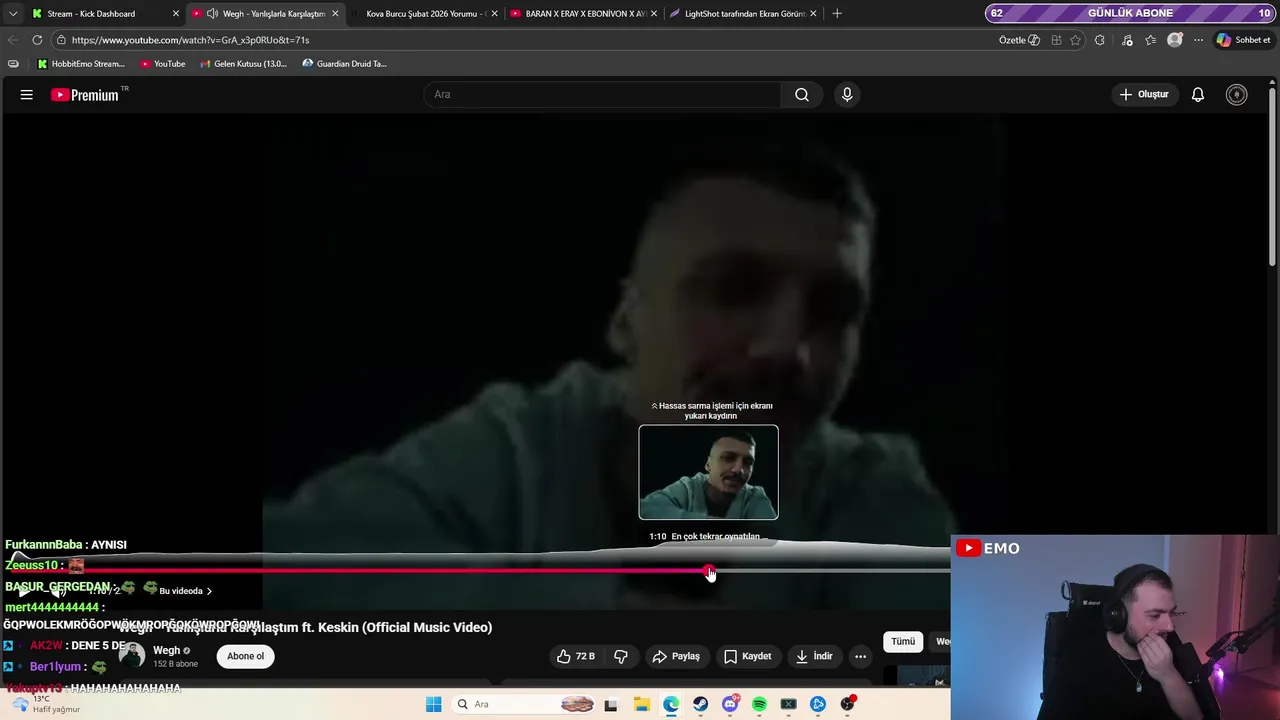Open HobbitEmo Stream bookmark
Screen dimensions: 1280x720
(x=81, y=63)
